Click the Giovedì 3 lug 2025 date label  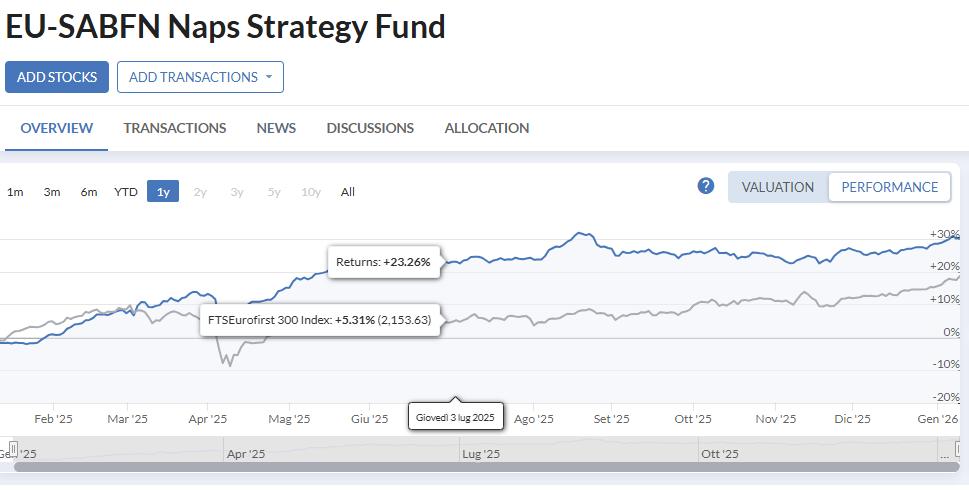pyautogui.click(x=455, y=417)
